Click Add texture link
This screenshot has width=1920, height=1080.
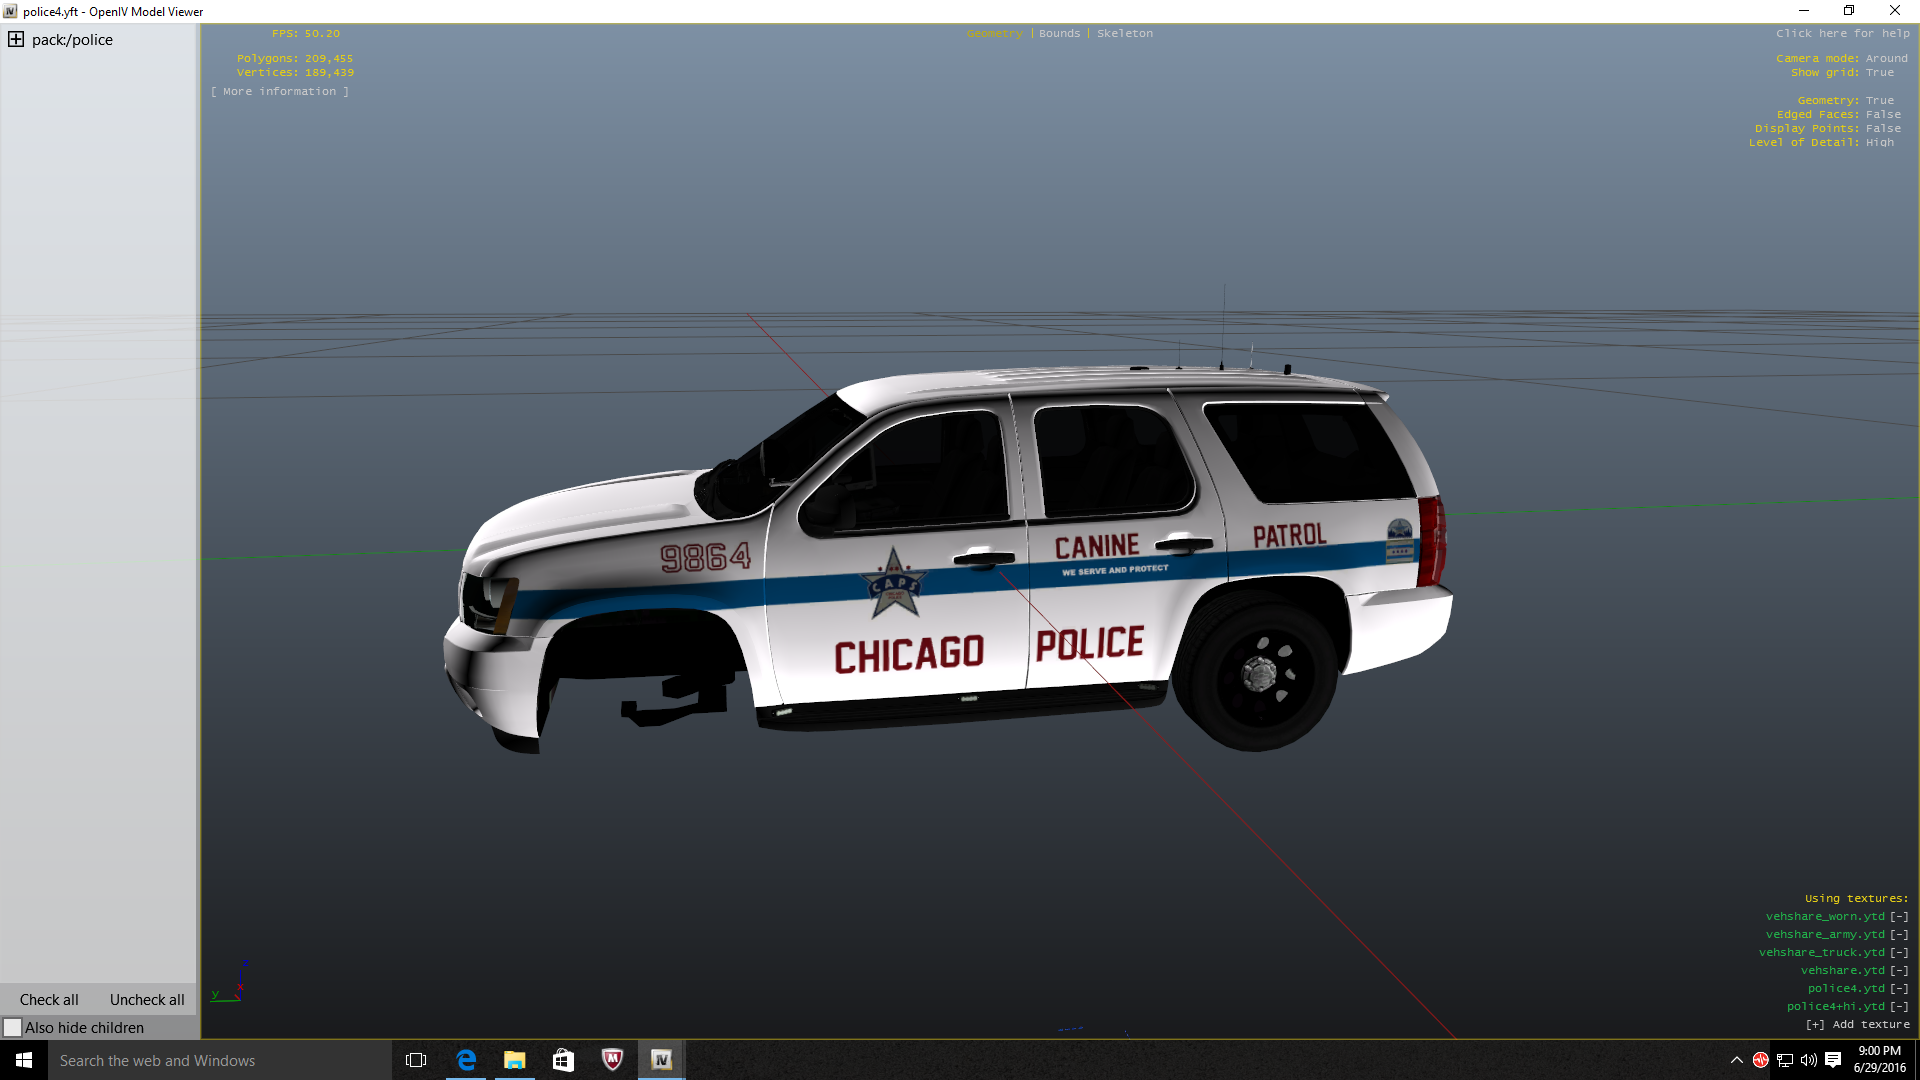(x=1858, y=1025)
